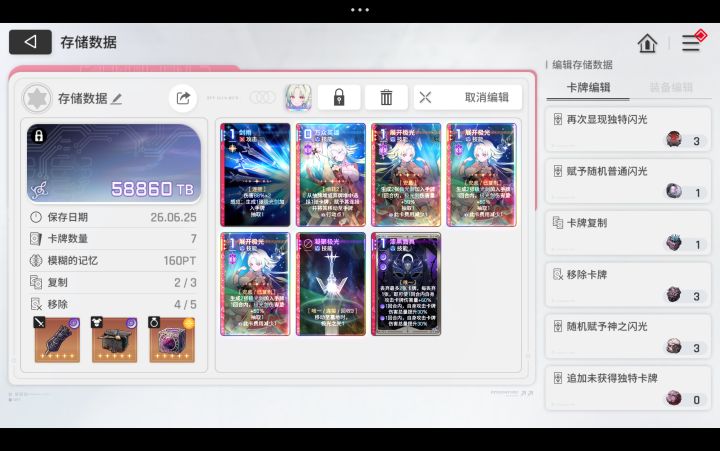Click the 万众英雄 skill card

[331, 175]
